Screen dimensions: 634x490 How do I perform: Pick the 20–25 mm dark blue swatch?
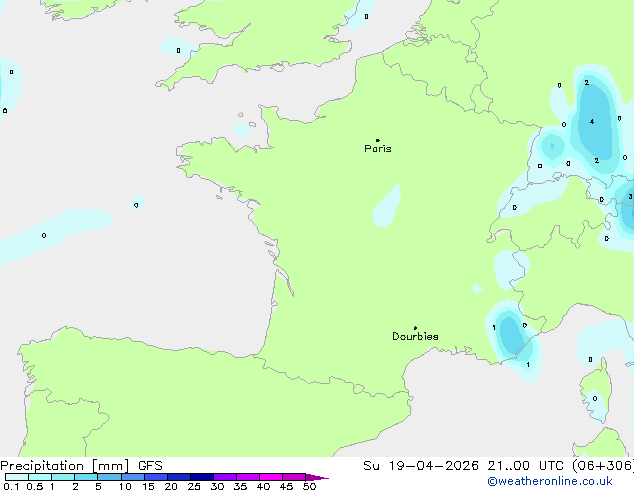click(x=179, y=477)
